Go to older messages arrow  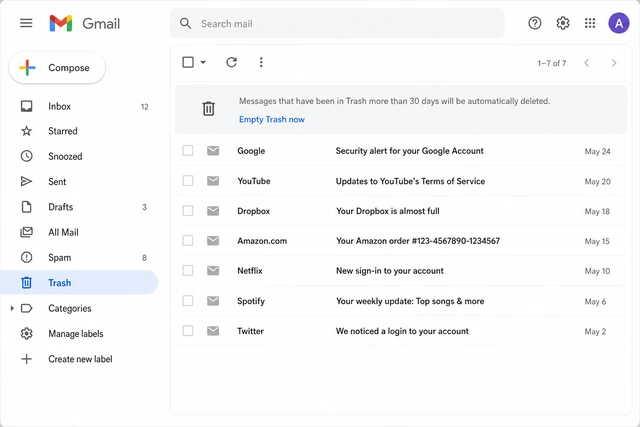[x=613, y=63]
